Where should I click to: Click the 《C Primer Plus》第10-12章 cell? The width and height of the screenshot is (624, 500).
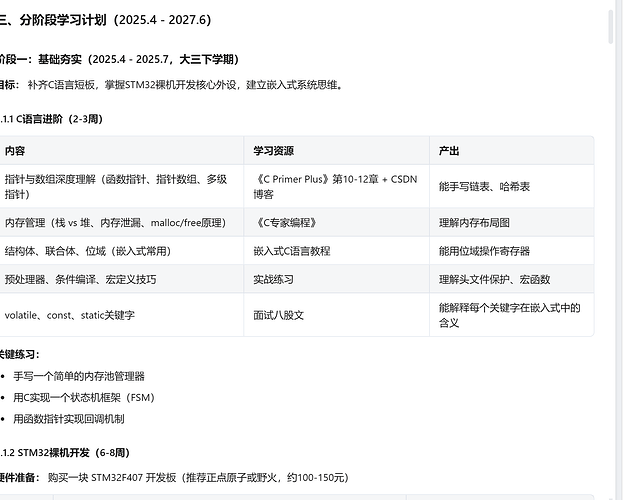point(335,187)
